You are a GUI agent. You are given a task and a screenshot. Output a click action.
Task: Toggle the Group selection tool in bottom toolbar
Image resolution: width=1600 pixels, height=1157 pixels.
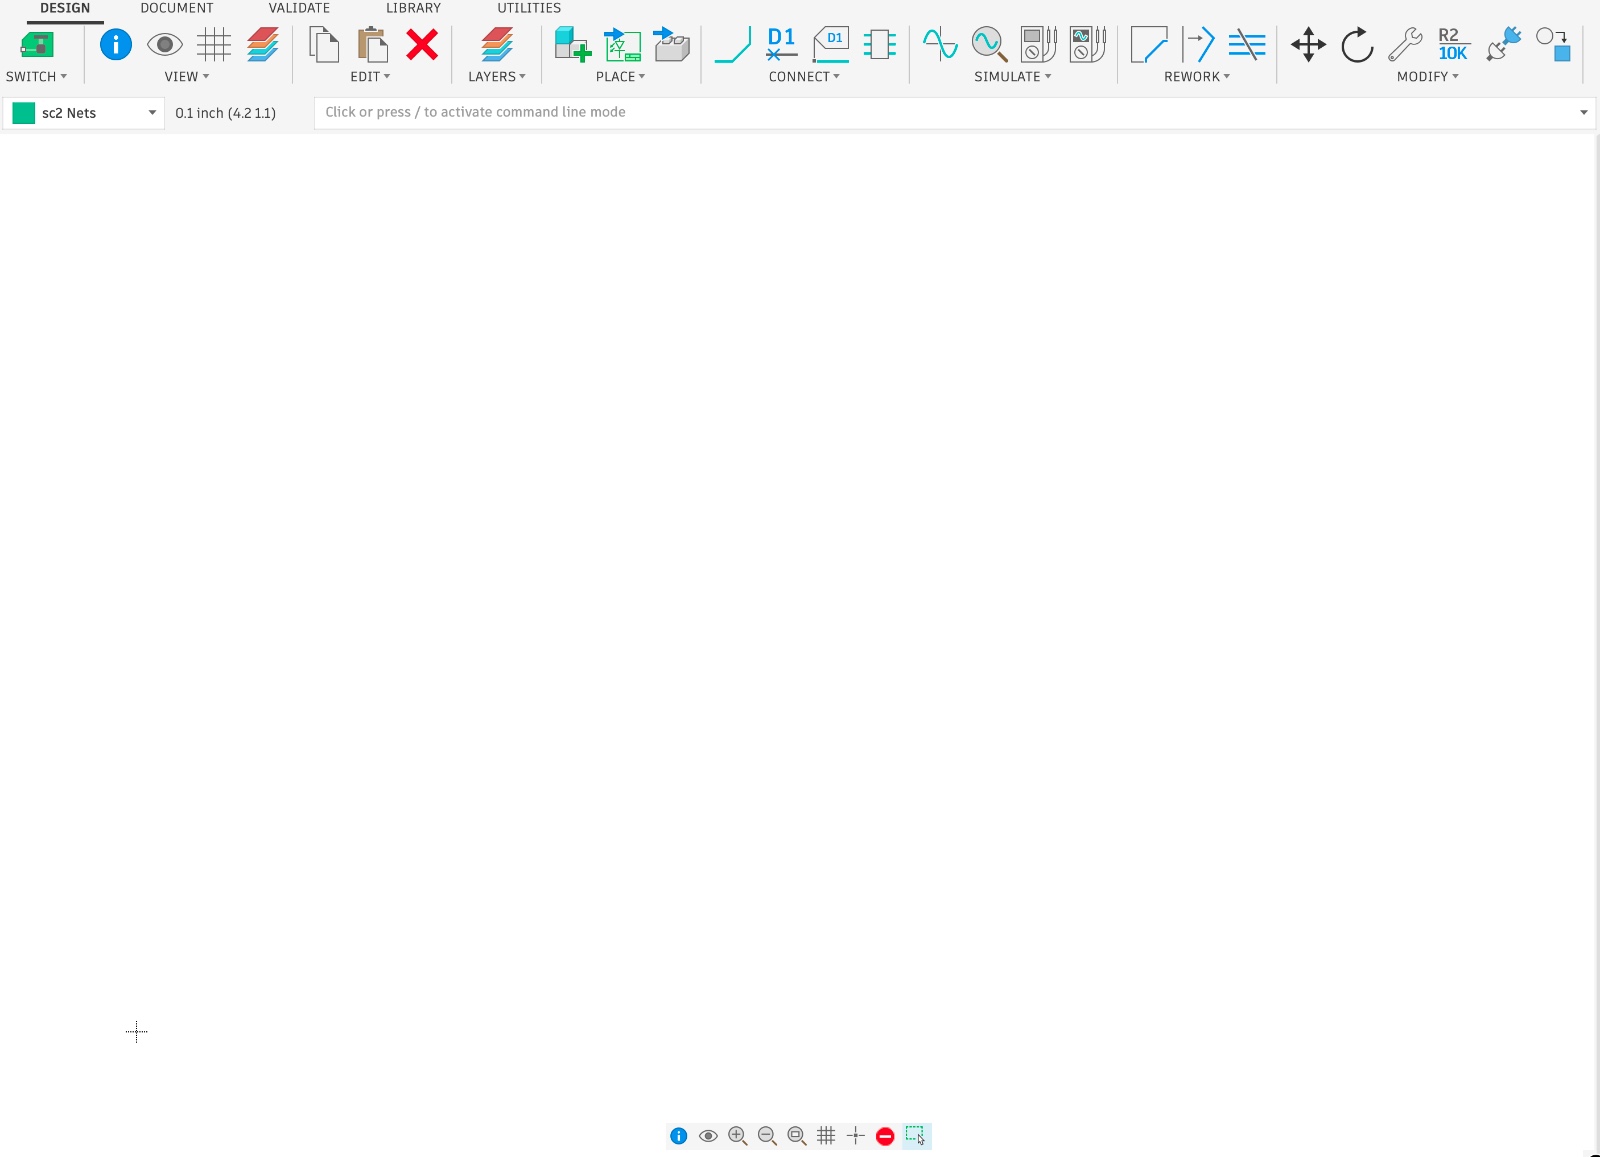click(x=916, y=1136)
